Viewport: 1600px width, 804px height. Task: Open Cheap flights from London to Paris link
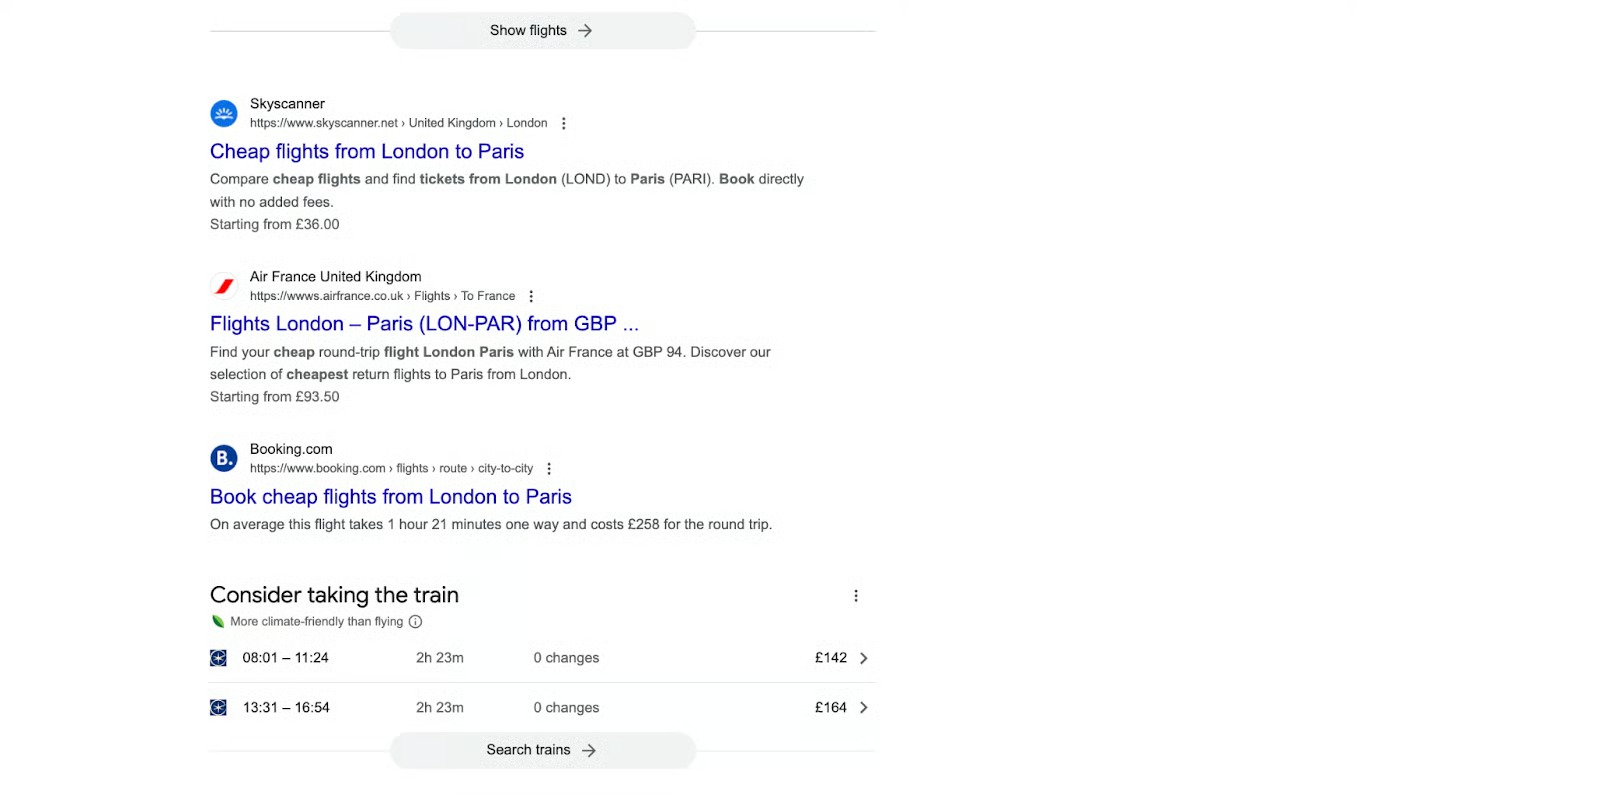coord(367,152)
